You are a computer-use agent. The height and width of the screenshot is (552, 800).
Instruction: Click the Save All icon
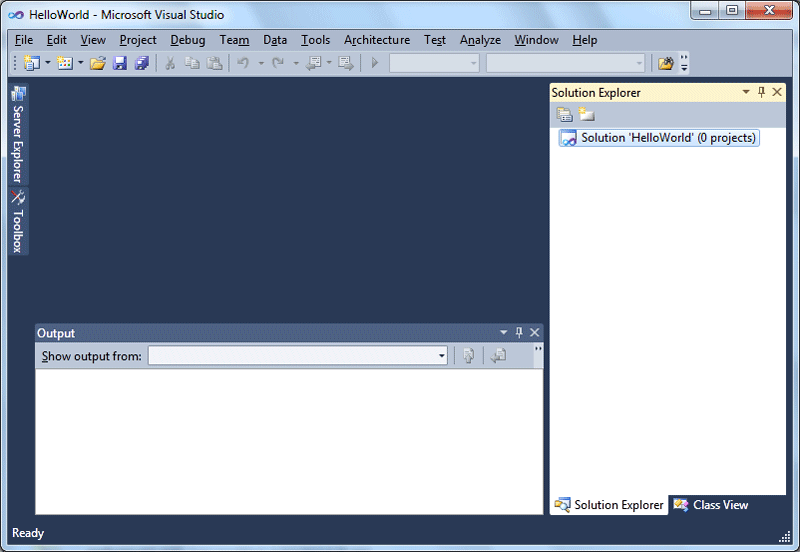[x=141, y=63]
